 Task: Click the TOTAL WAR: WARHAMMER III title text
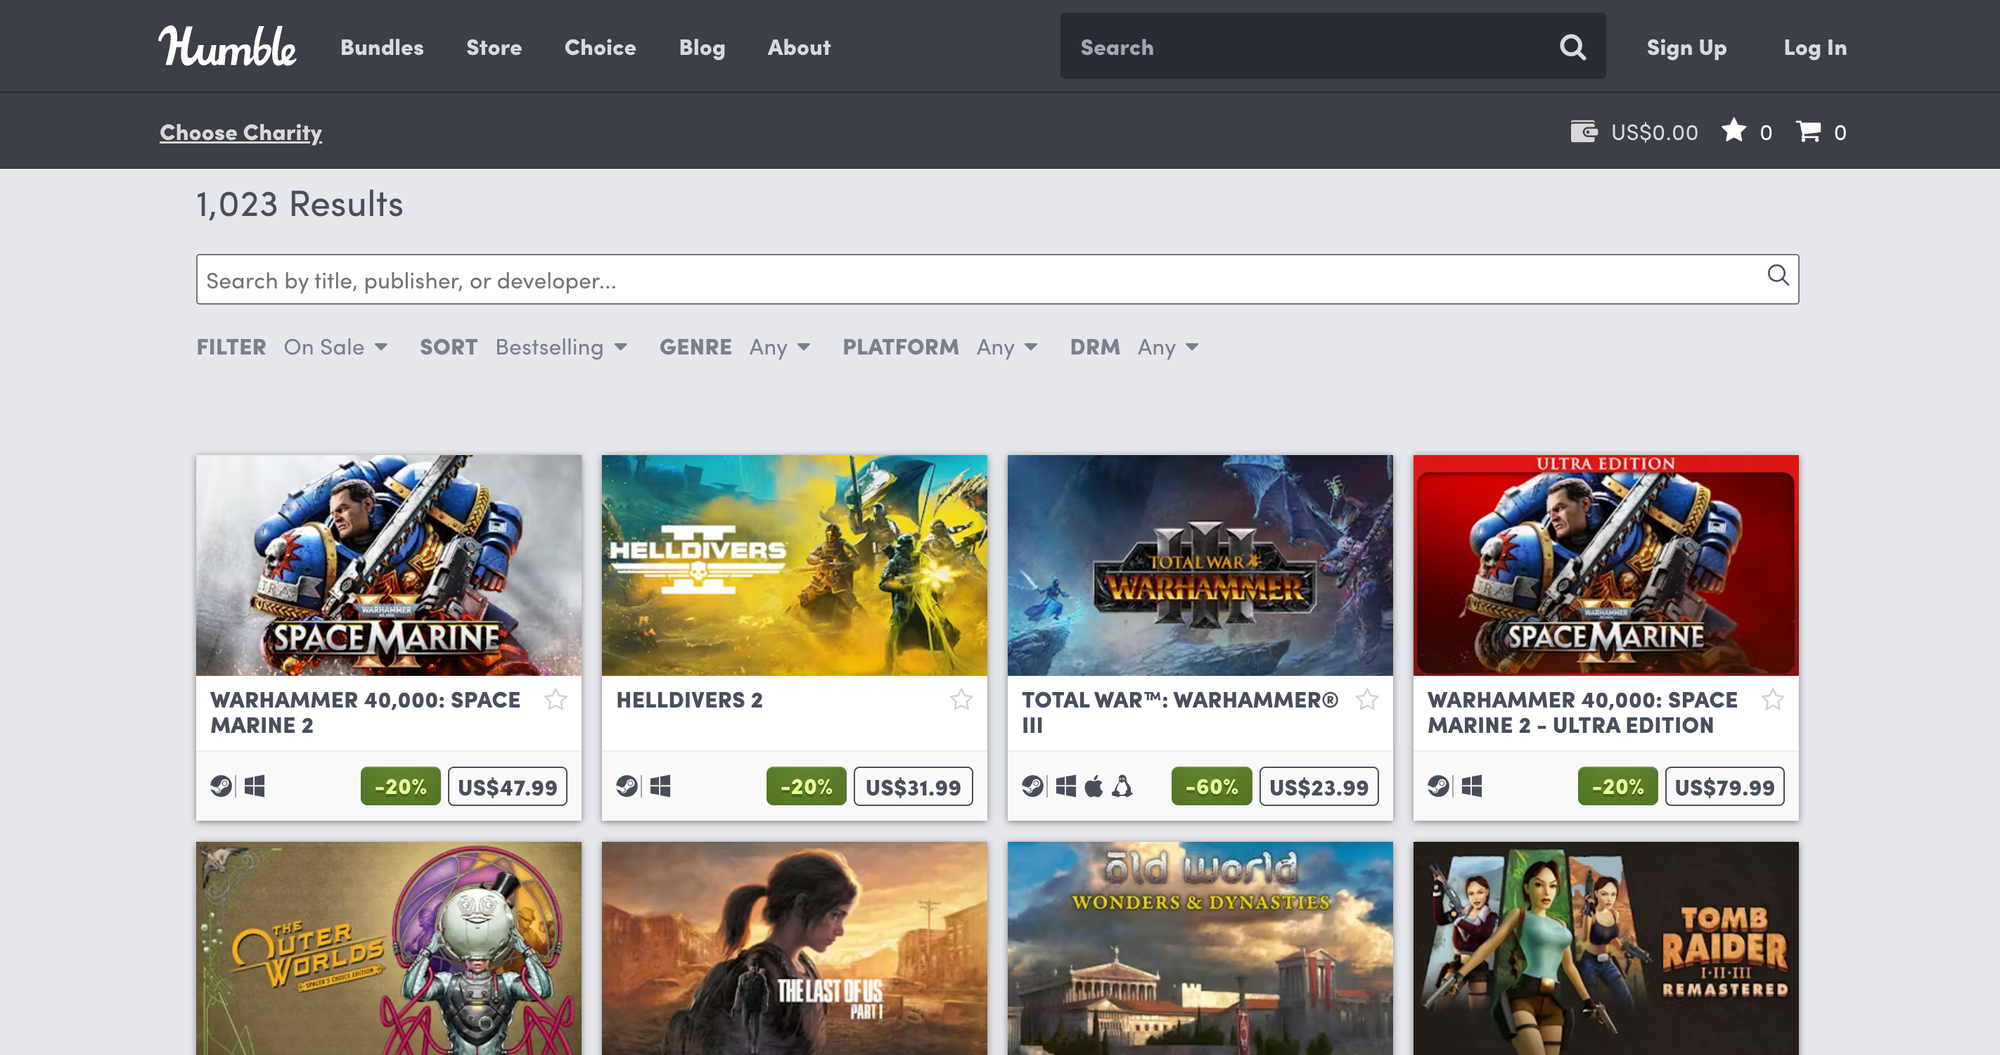1180,713
